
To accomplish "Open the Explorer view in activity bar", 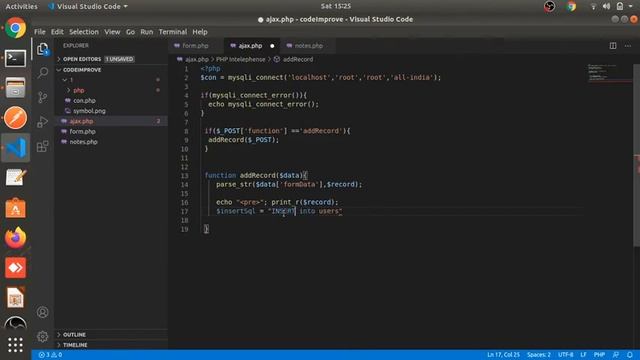I will (42, 49).
